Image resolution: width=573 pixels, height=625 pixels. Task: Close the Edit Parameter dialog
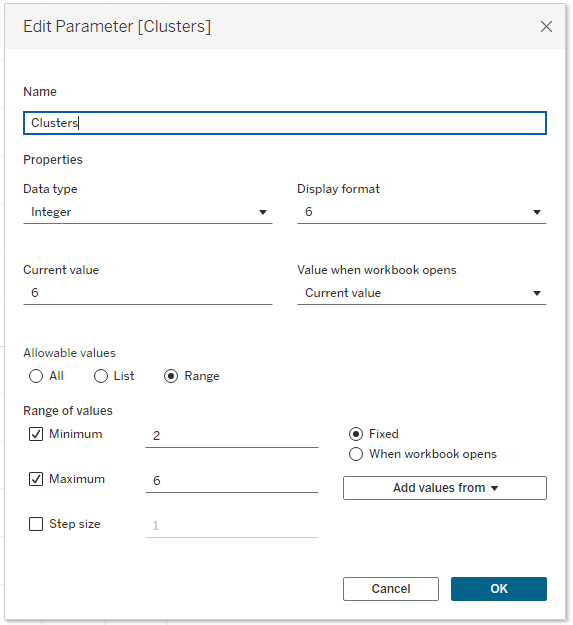point(546,27)
